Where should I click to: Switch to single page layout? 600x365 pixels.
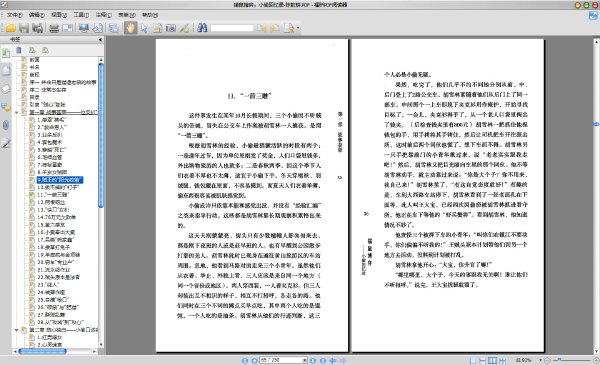473,360
